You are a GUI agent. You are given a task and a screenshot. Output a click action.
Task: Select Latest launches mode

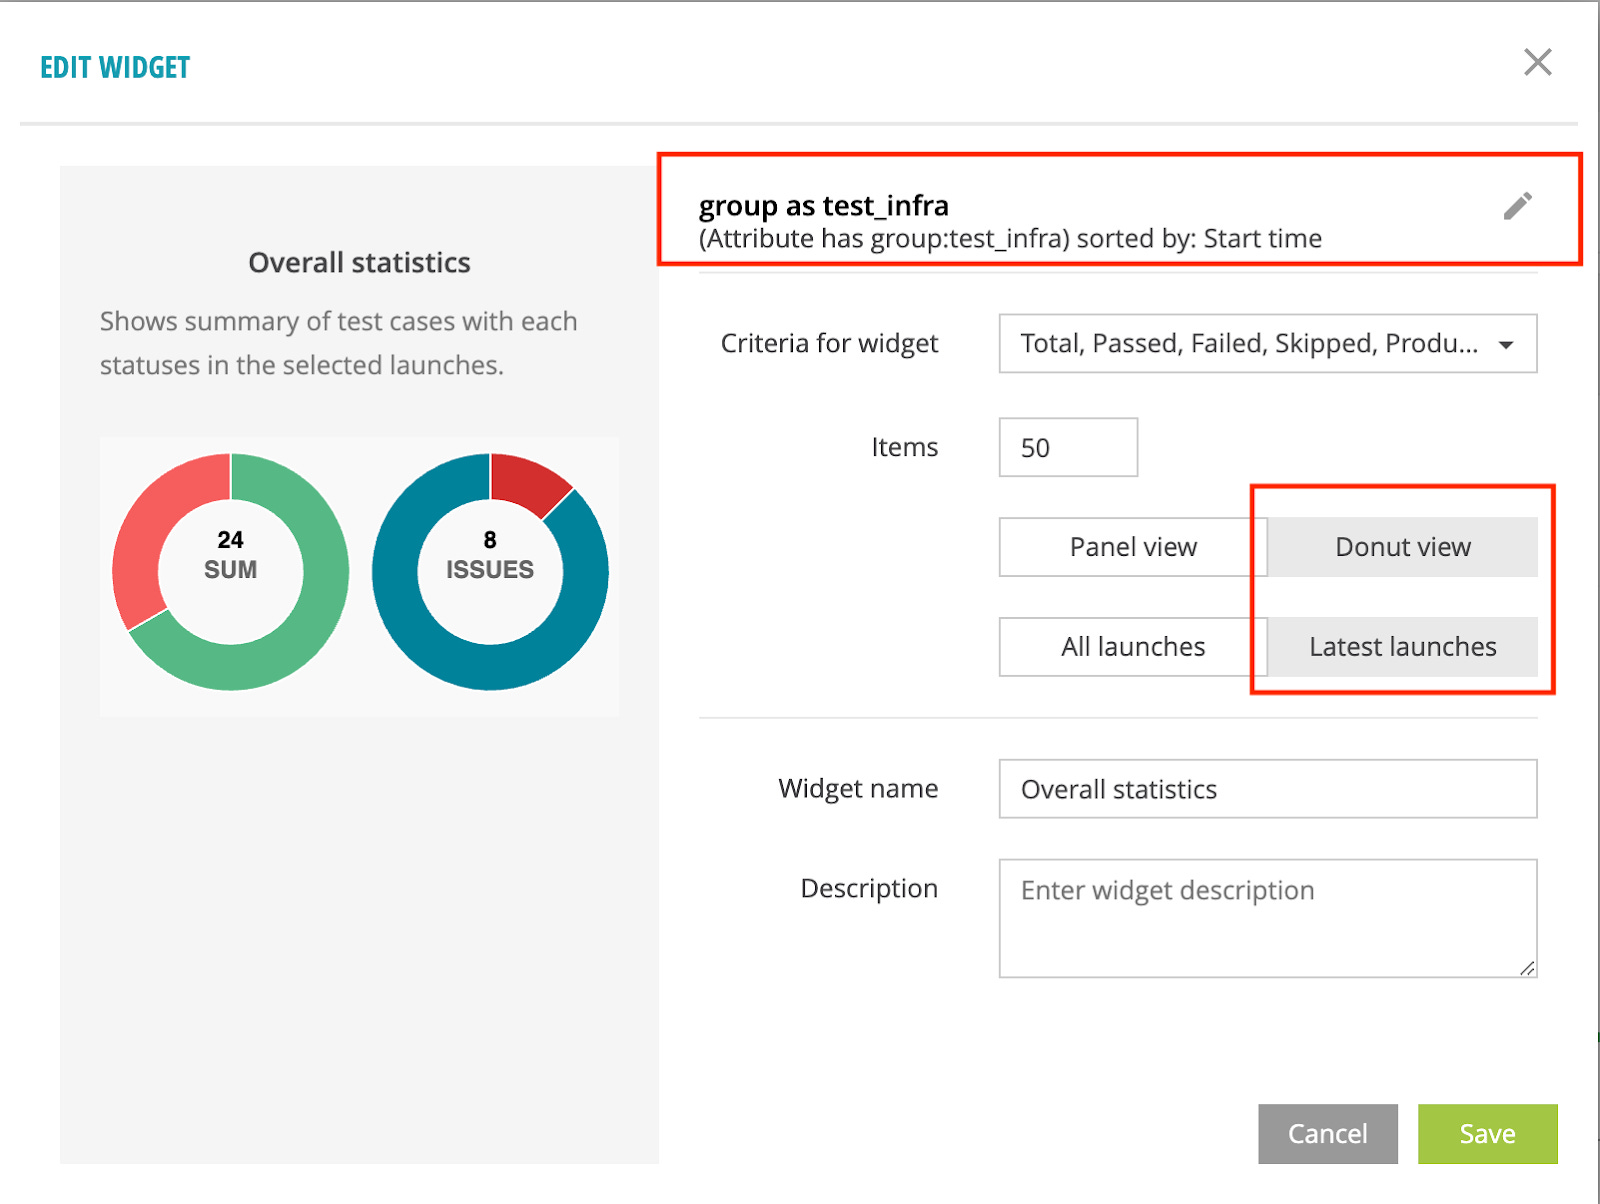click(1402, 647)
